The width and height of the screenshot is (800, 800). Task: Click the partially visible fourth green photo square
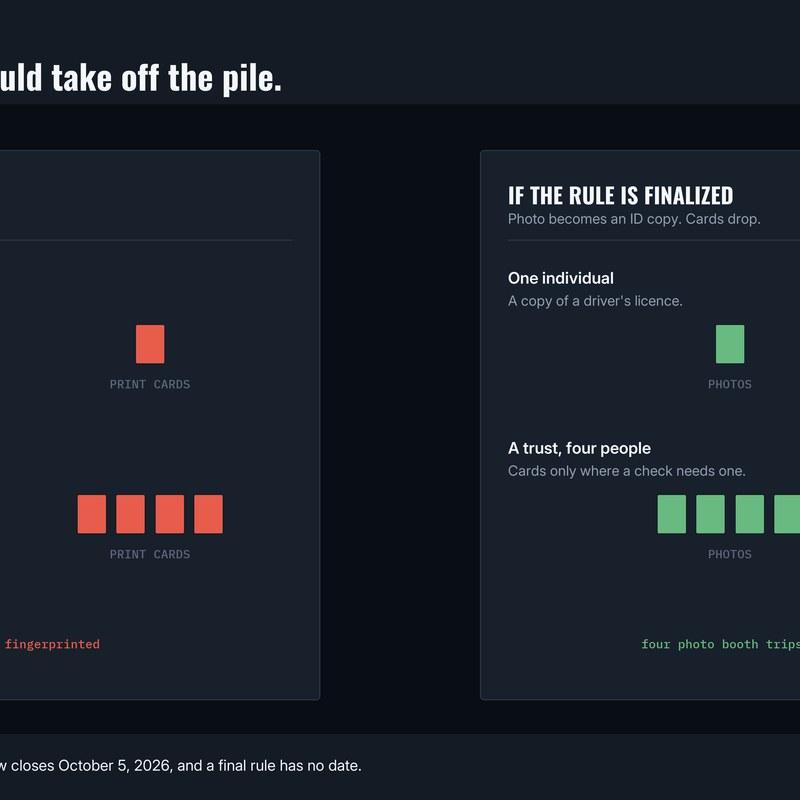[787, 514]
